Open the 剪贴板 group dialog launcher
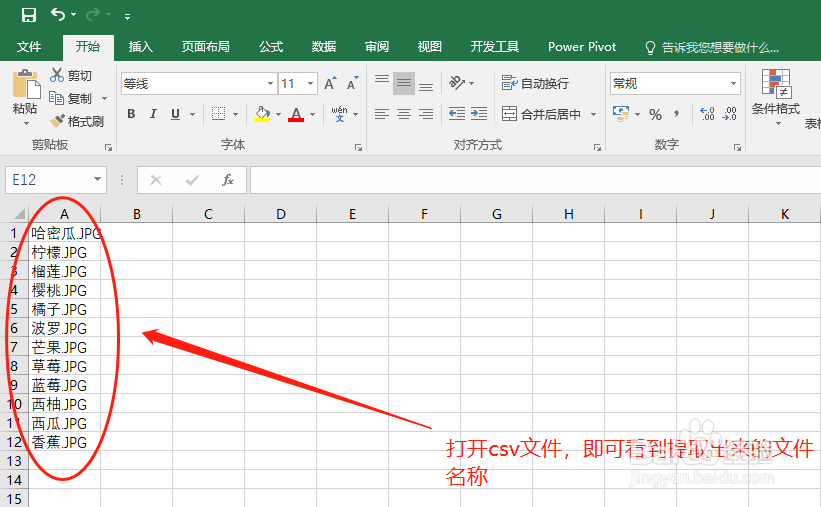 click(108, 148)
